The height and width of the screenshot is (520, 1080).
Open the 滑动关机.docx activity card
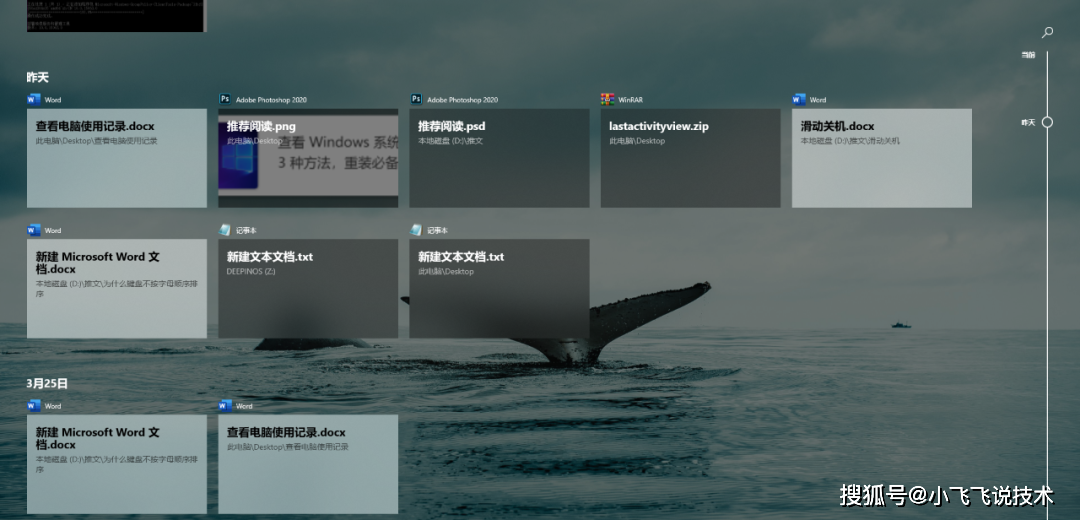[x=882, y=158]
